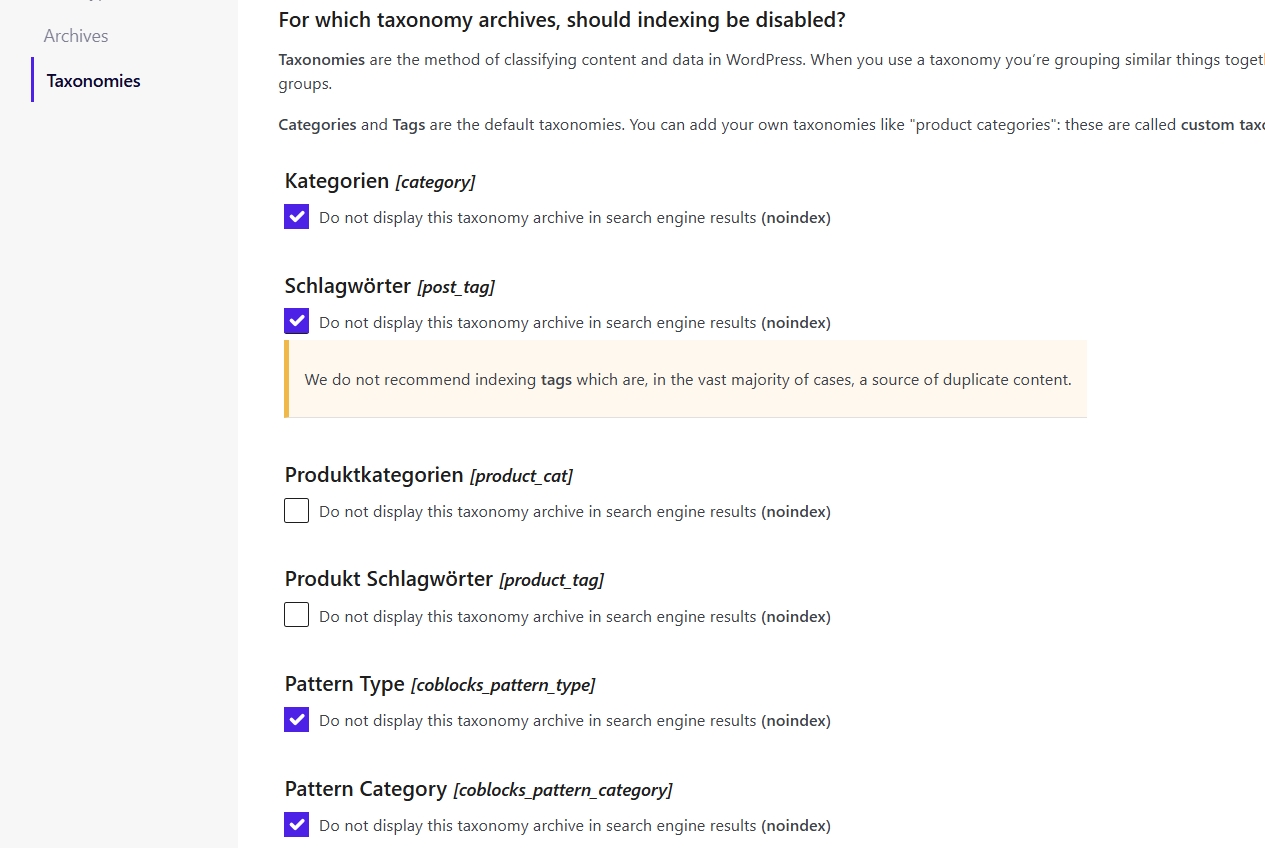
Task: Select the Taxonomies sidebar item
Action: (93, 81)
